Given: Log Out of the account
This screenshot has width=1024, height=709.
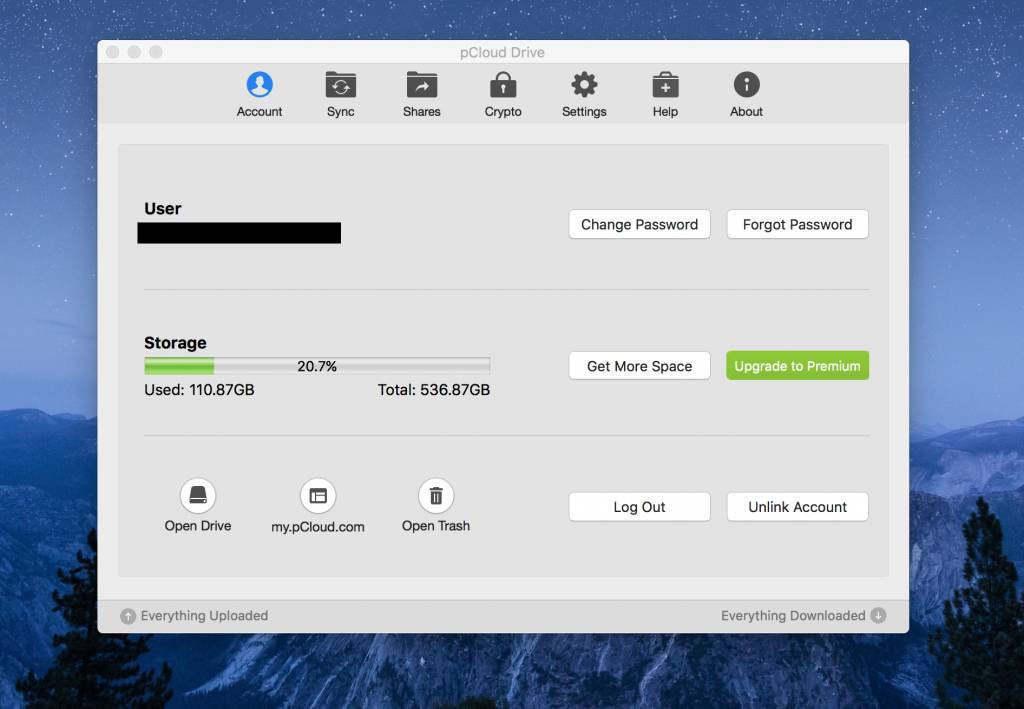Looking at the screenshot, I should coord(639,507).
